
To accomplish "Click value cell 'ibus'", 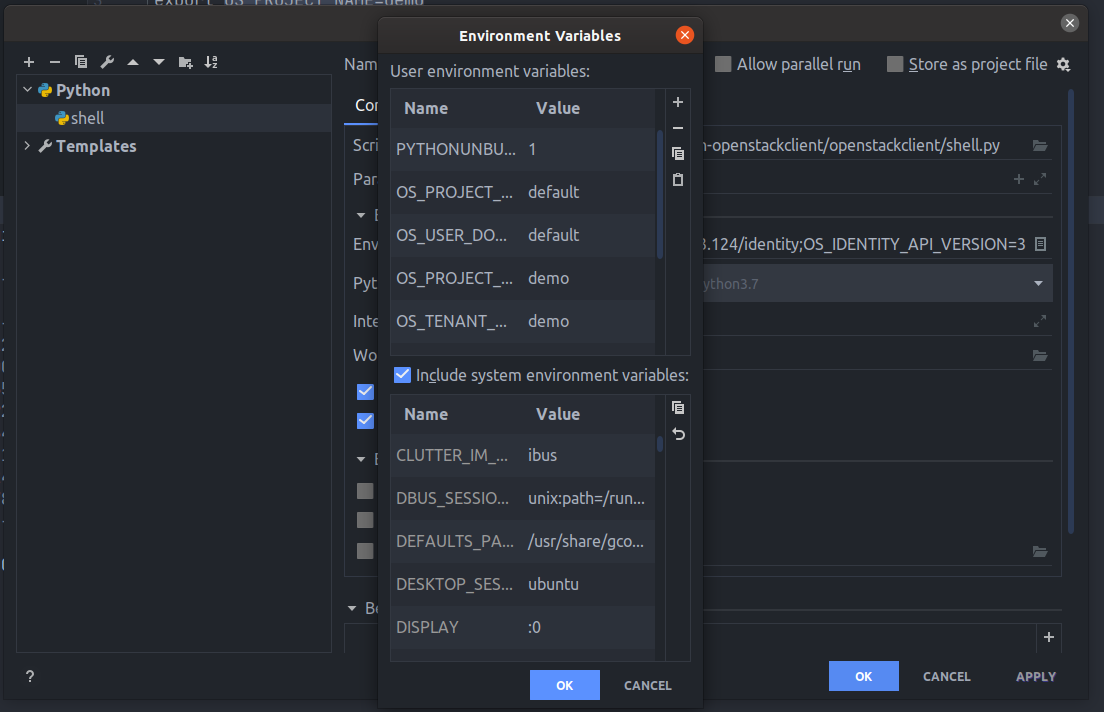I will pos(542,455).
